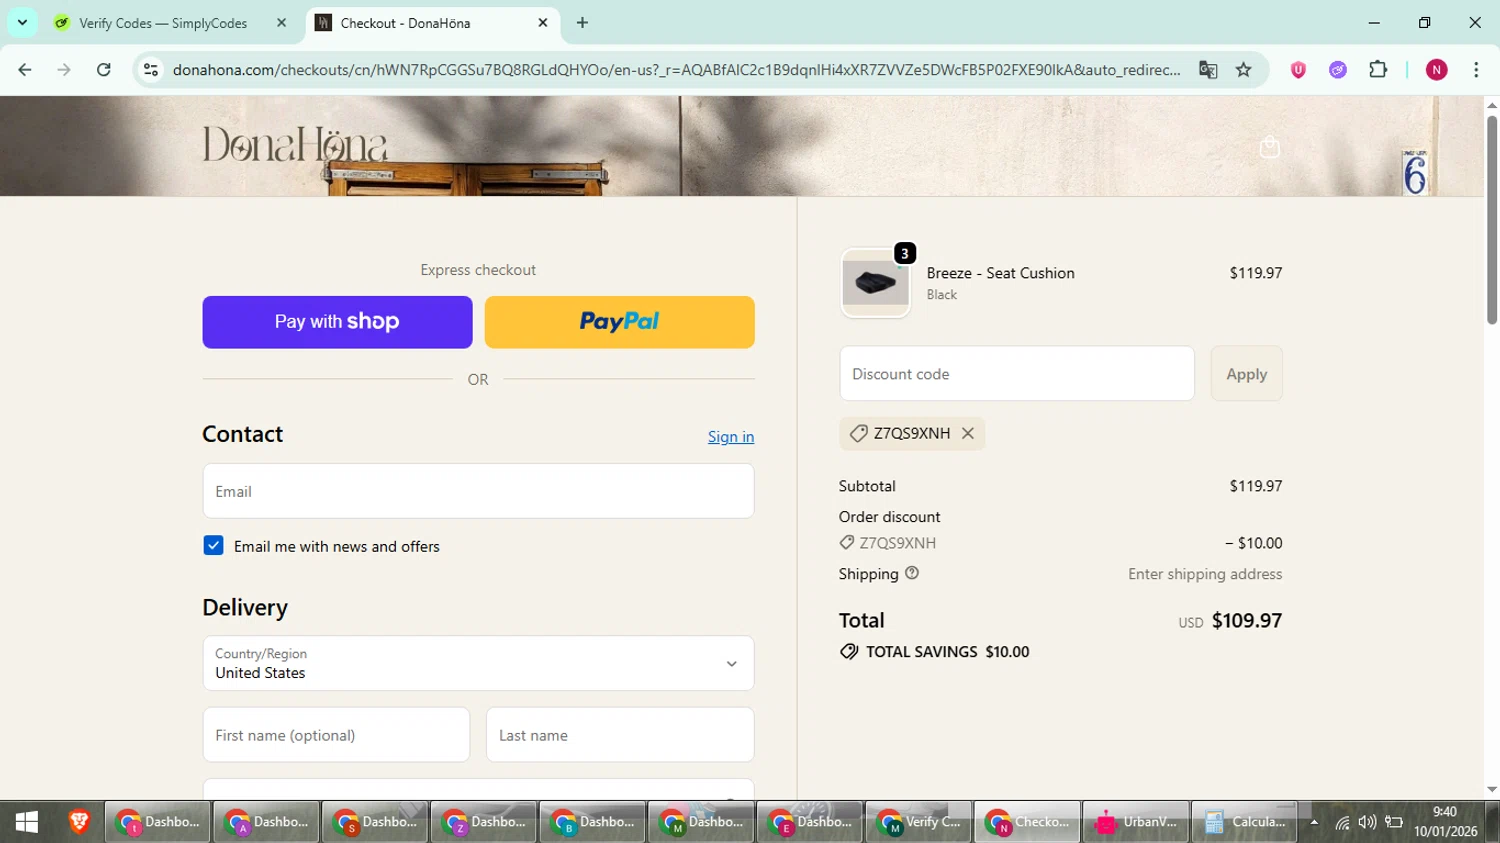Open the tab search dropdown arrow
This screenshot has width=1500, height=843.
coord(22,22)
